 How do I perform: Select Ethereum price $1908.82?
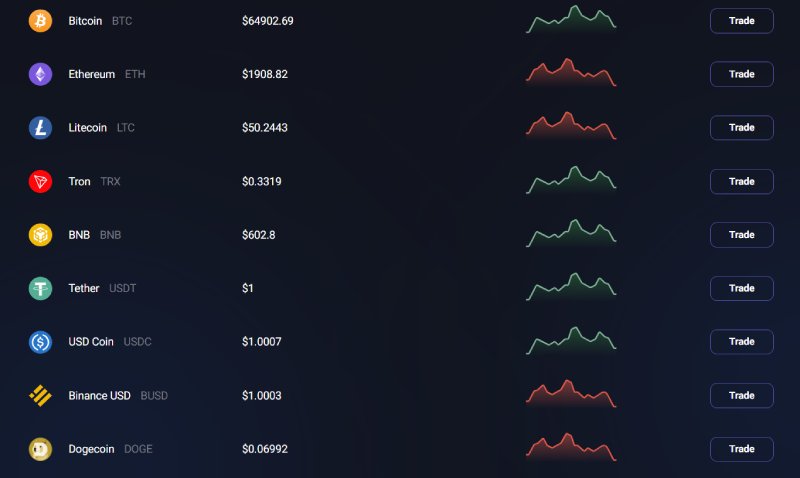pyautogui.click(x=265, y=74)
